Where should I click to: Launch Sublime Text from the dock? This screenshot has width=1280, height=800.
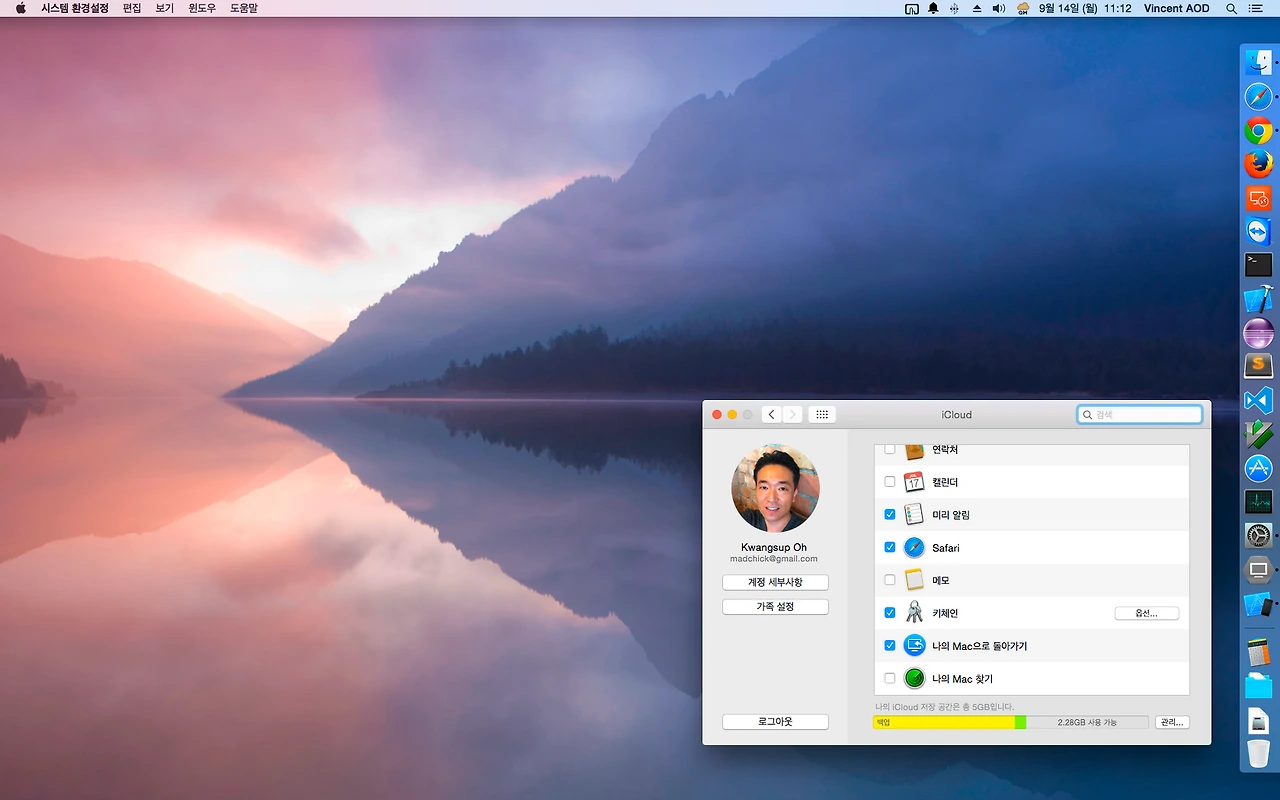tap(1258, 366)
